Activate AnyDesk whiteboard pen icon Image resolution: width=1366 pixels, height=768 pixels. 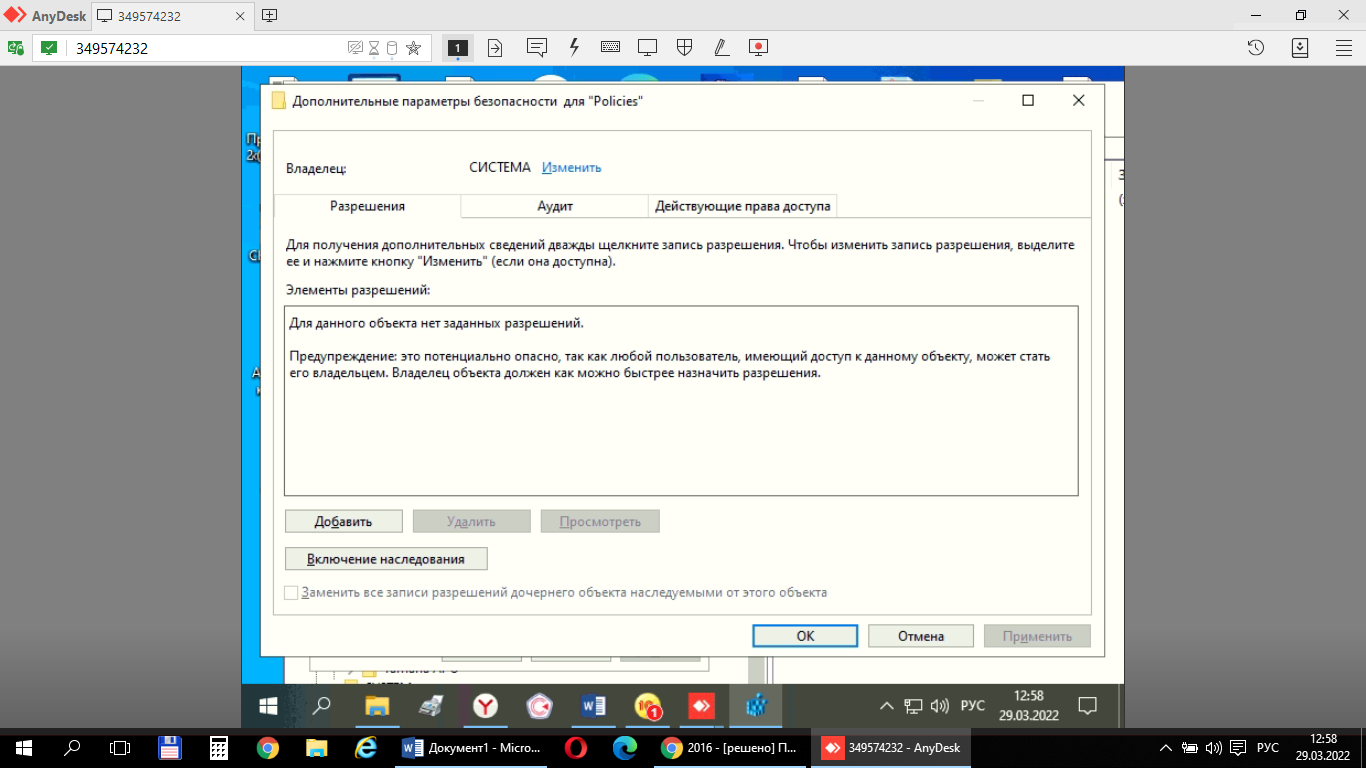[x=721, y=47]
